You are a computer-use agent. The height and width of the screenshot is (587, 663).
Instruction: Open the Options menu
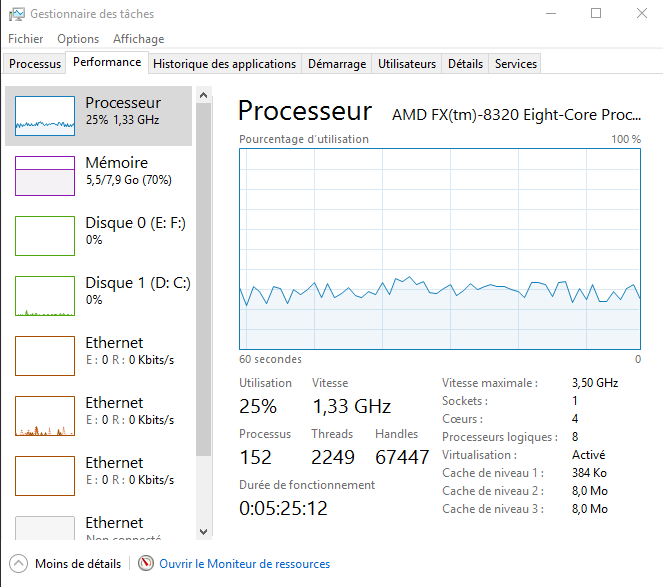coord(78,39)
